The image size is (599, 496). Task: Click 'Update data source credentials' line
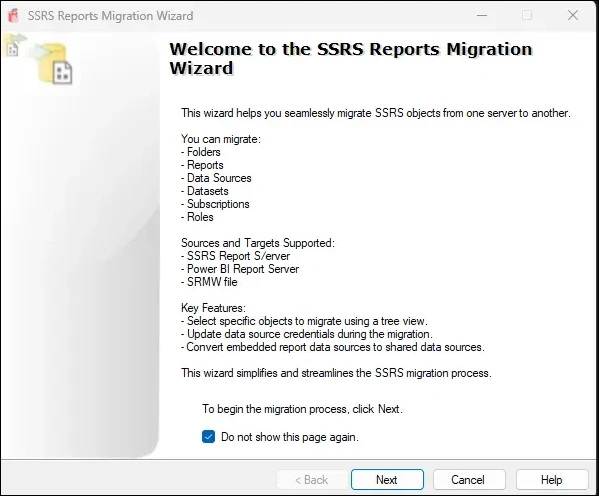[307, 334]
